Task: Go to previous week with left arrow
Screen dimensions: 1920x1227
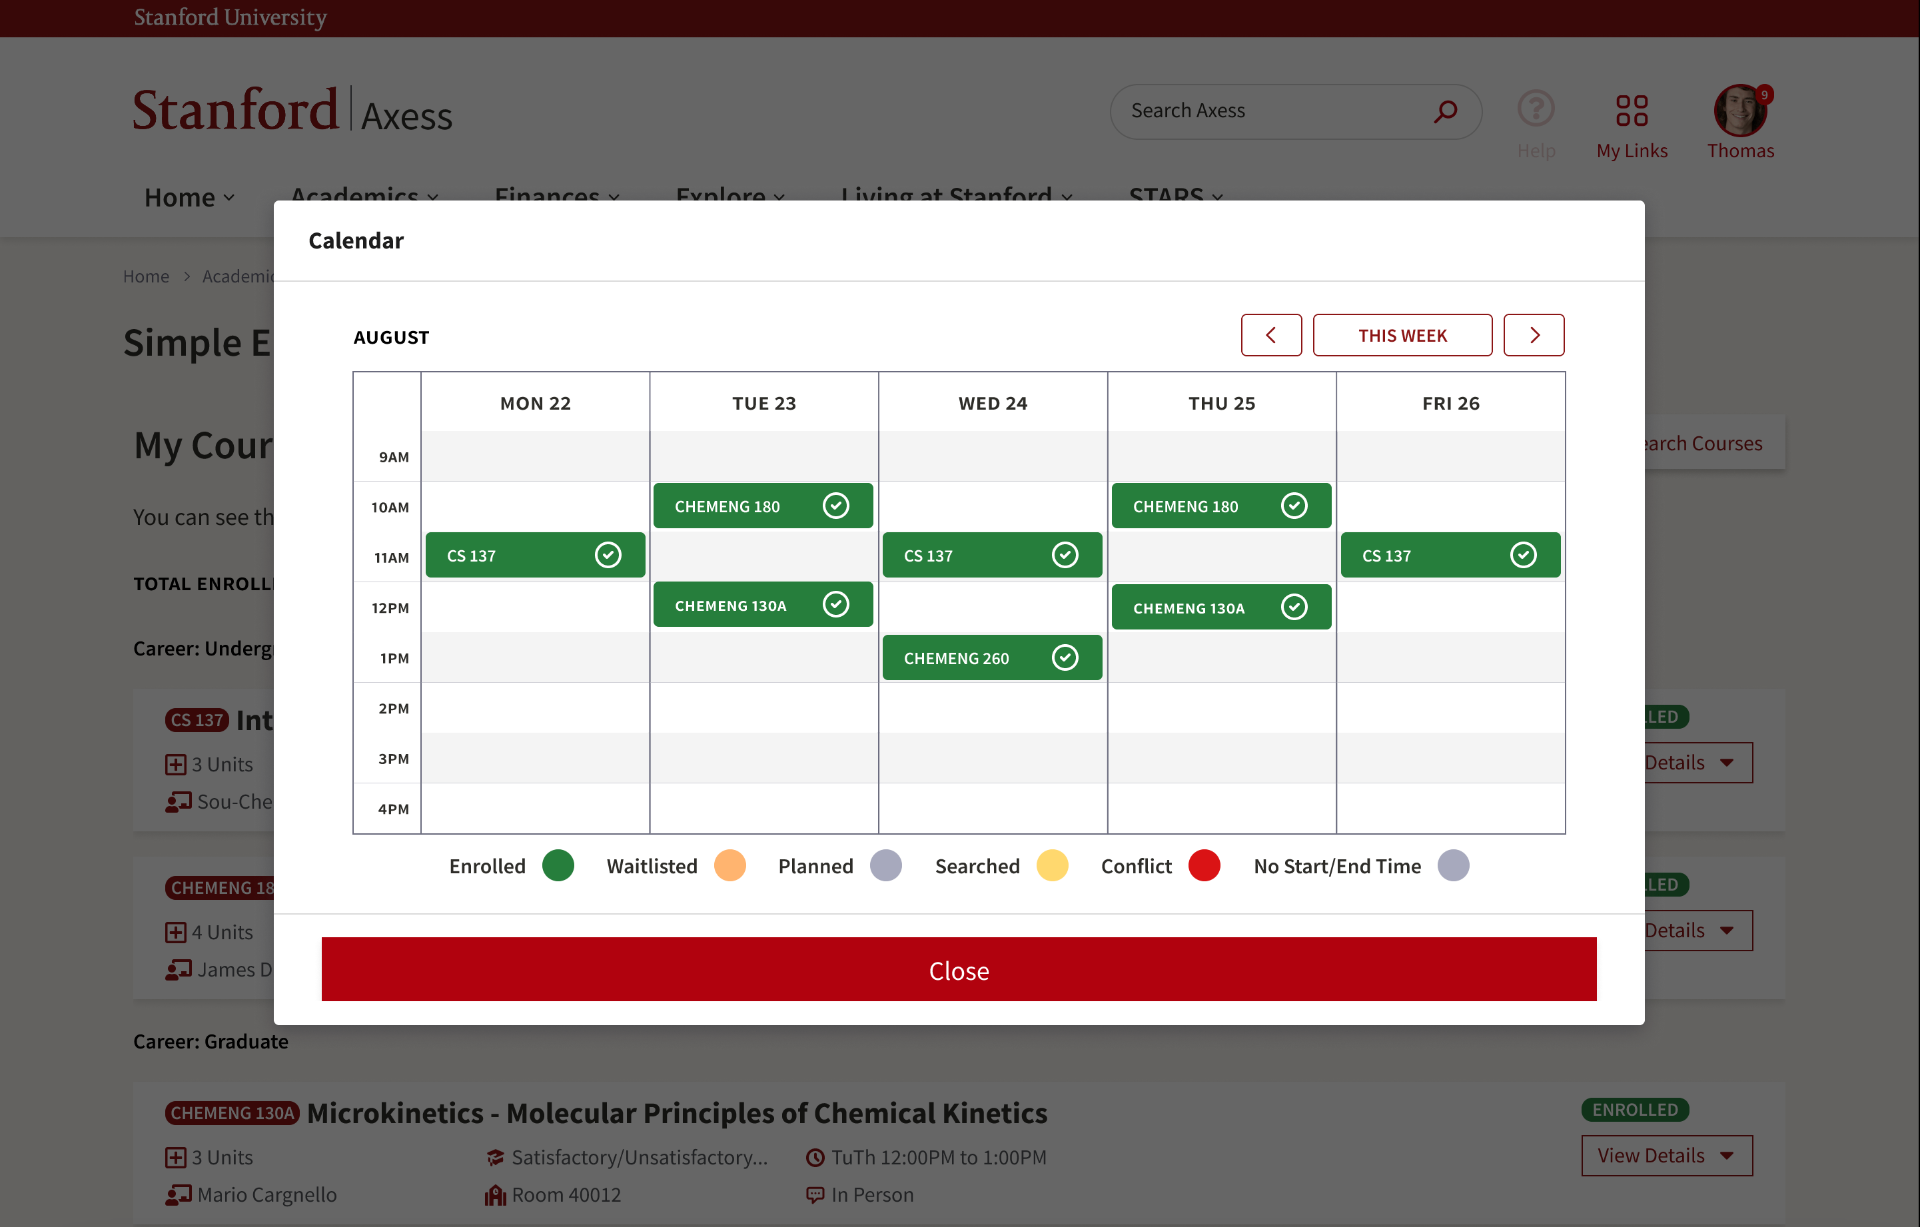Action: (x=1271, y=335)
